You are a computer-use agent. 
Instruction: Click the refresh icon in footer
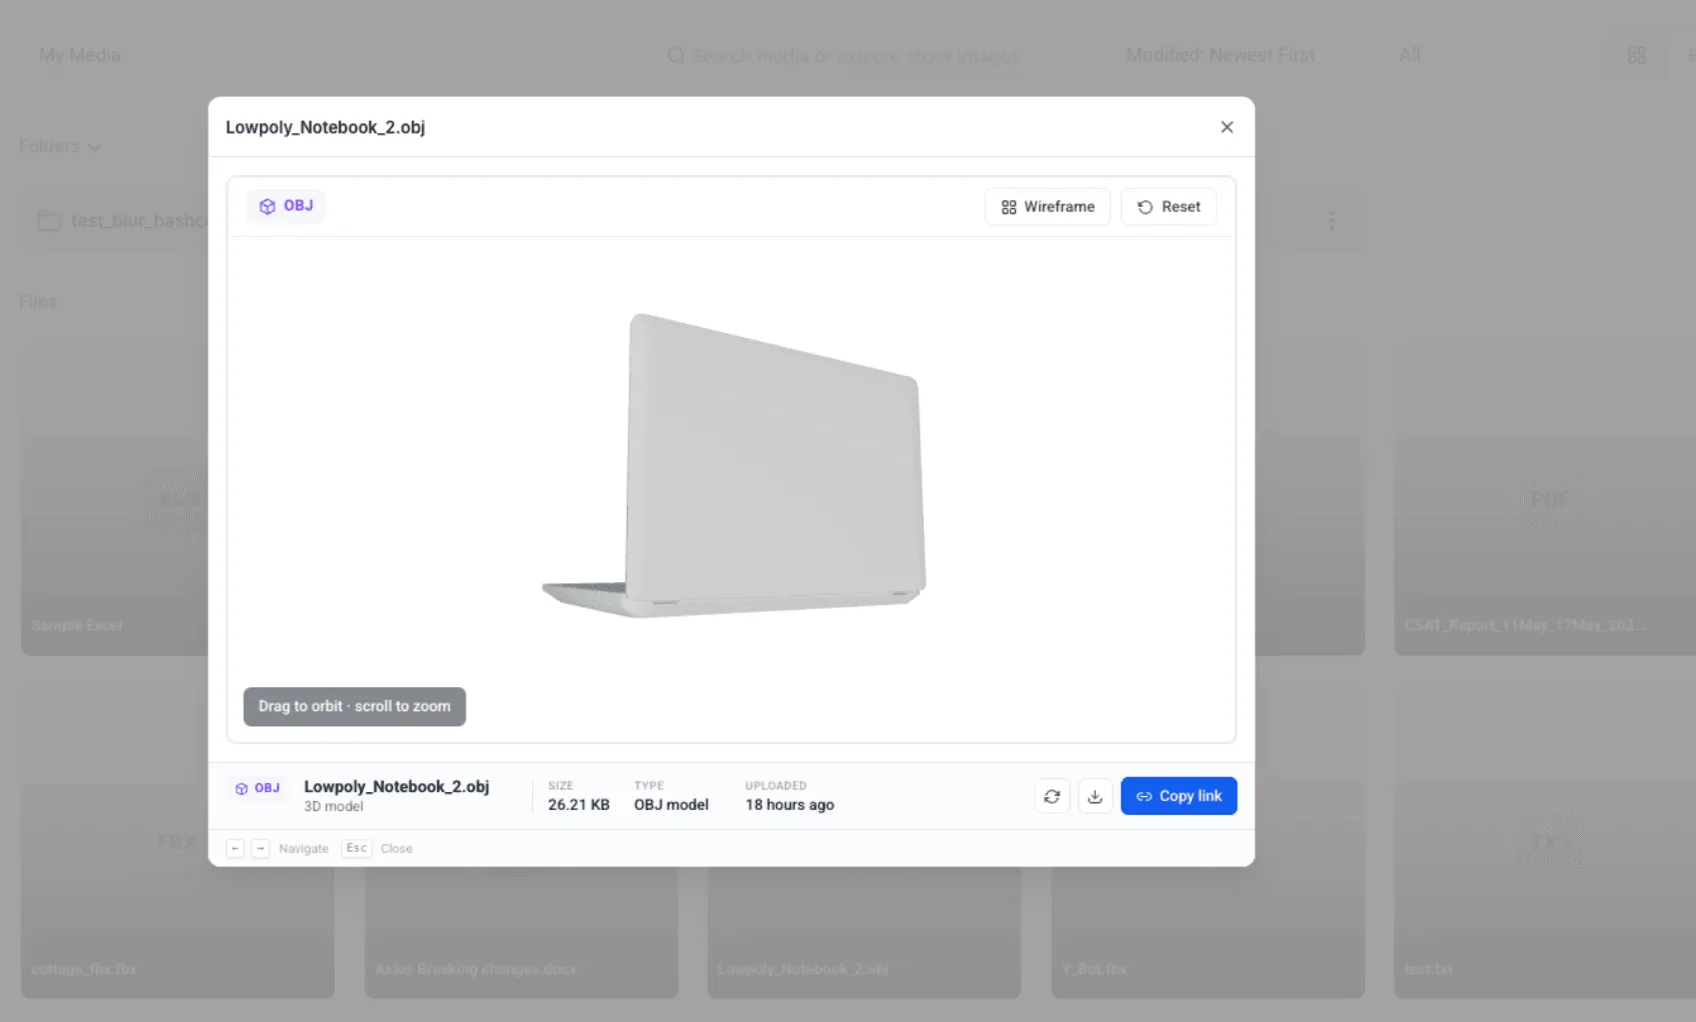click(x=1052, y=796)
